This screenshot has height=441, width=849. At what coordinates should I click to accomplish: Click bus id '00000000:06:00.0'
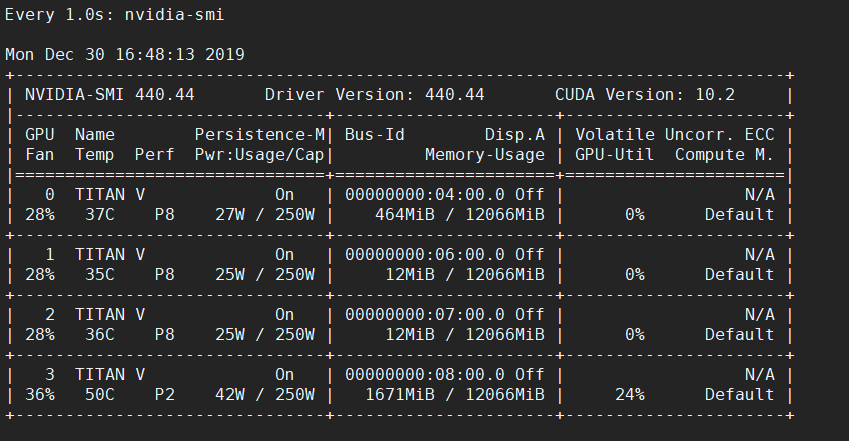(424, 255)
